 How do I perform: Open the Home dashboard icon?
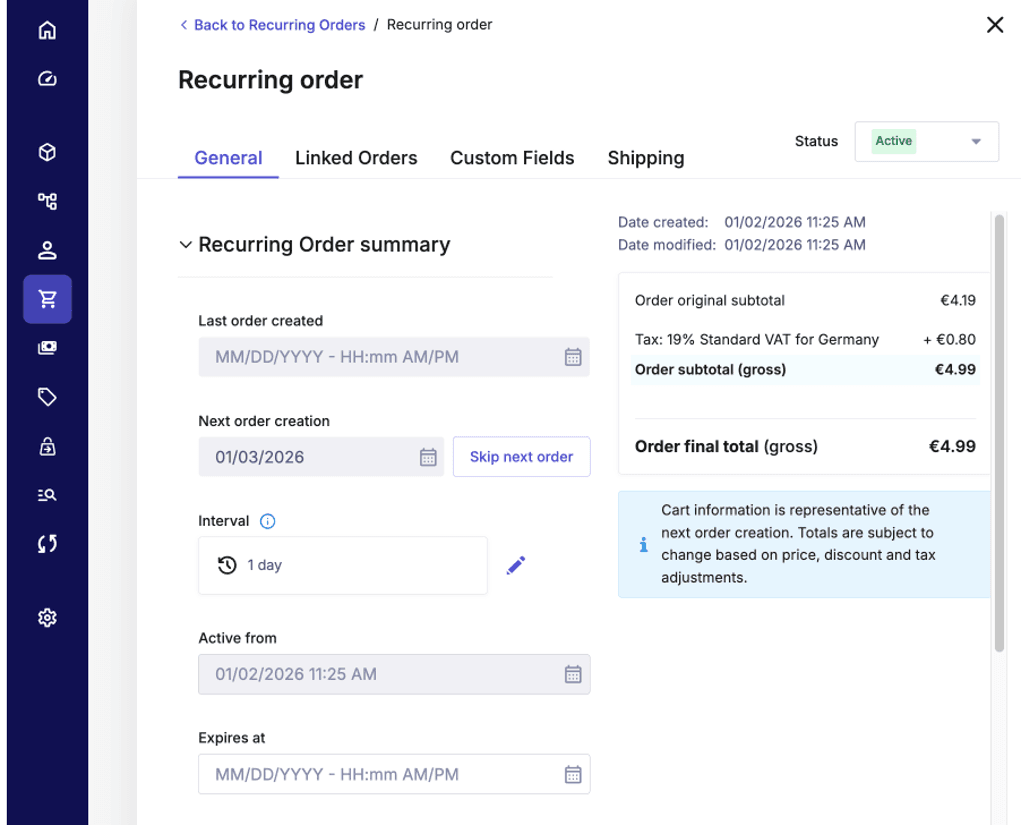pos(47,30)
